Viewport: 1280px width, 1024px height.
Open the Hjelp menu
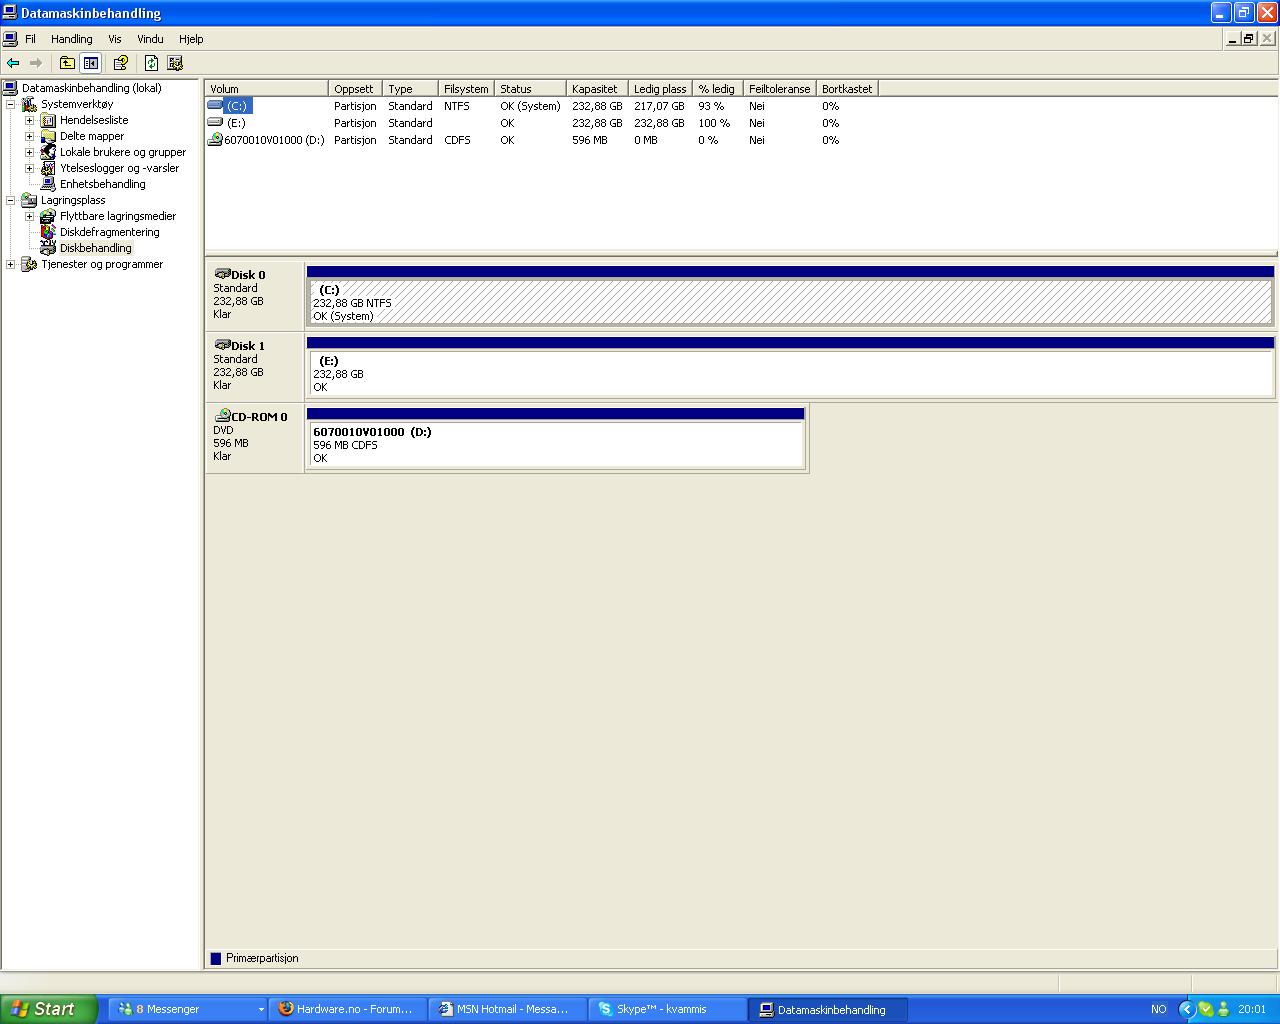[191, 39]
